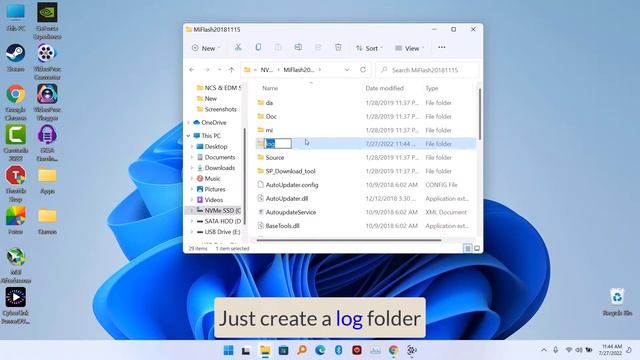Sort by the Type column header

tap(432, 88)
